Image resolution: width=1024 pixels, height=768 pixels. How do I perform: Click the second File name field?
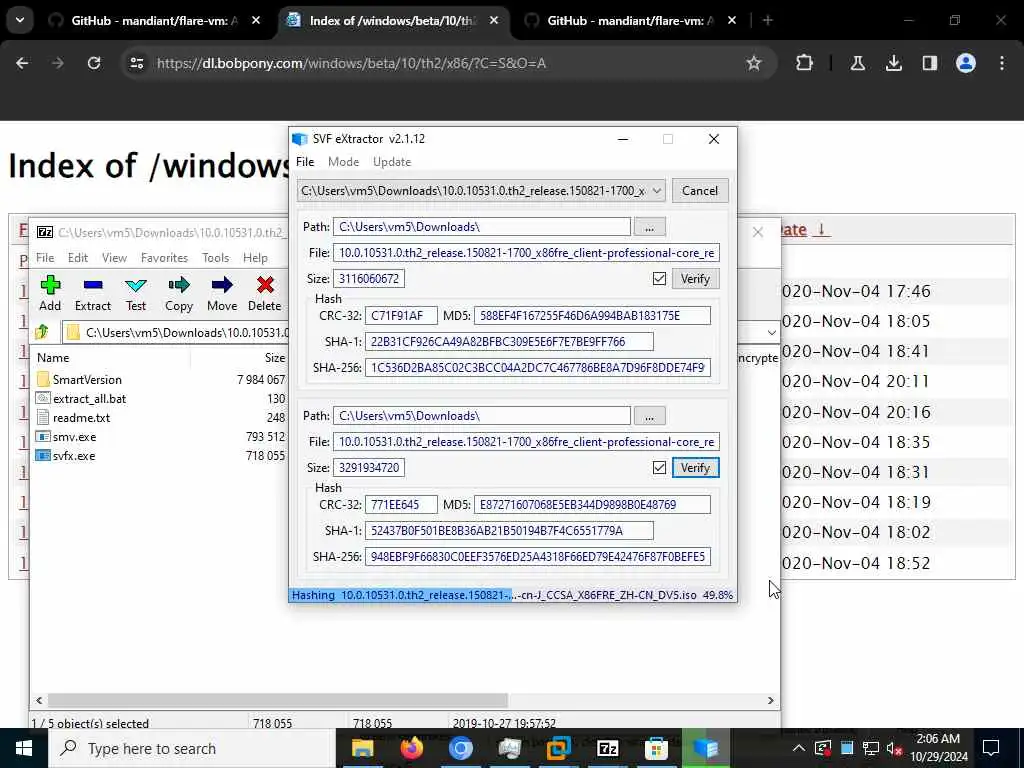pos(526,441)
